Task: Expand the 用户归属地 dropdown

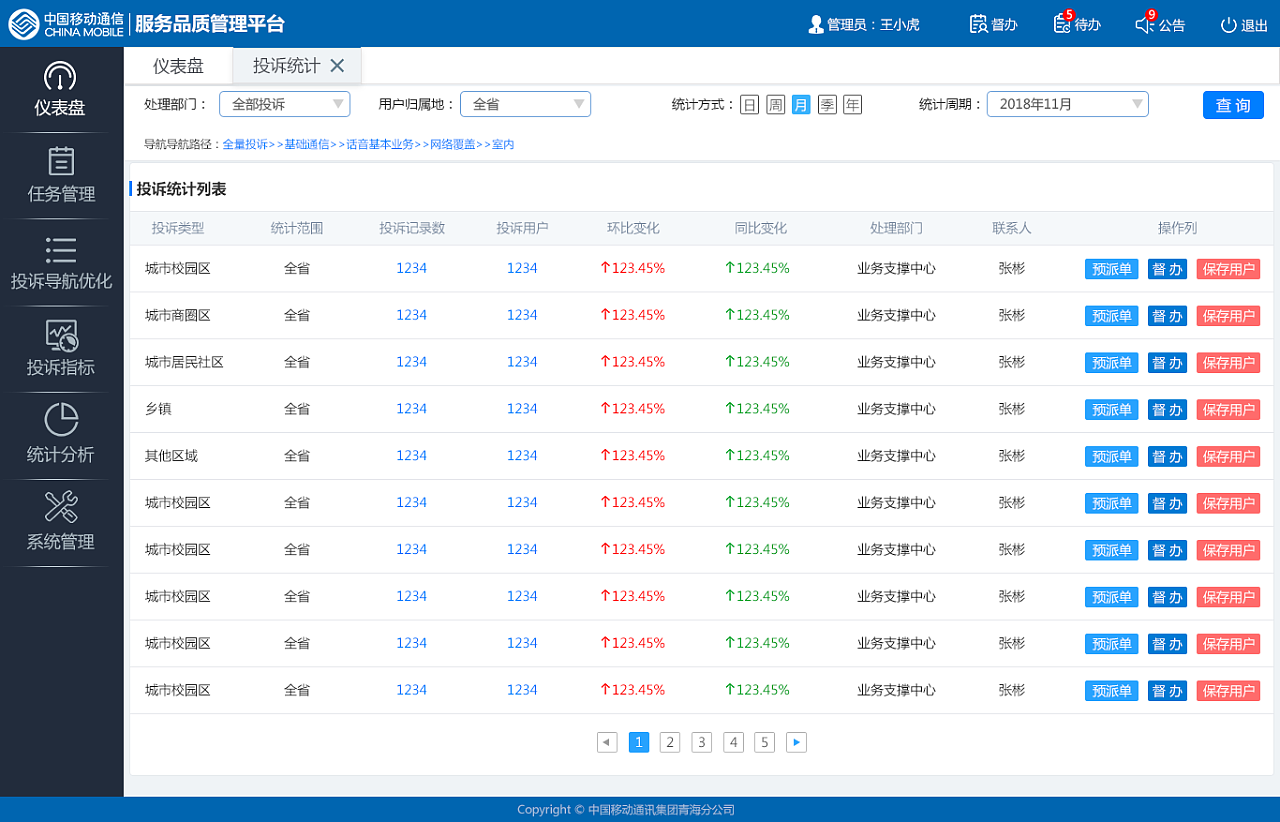Action: click(x=525, y=104)
